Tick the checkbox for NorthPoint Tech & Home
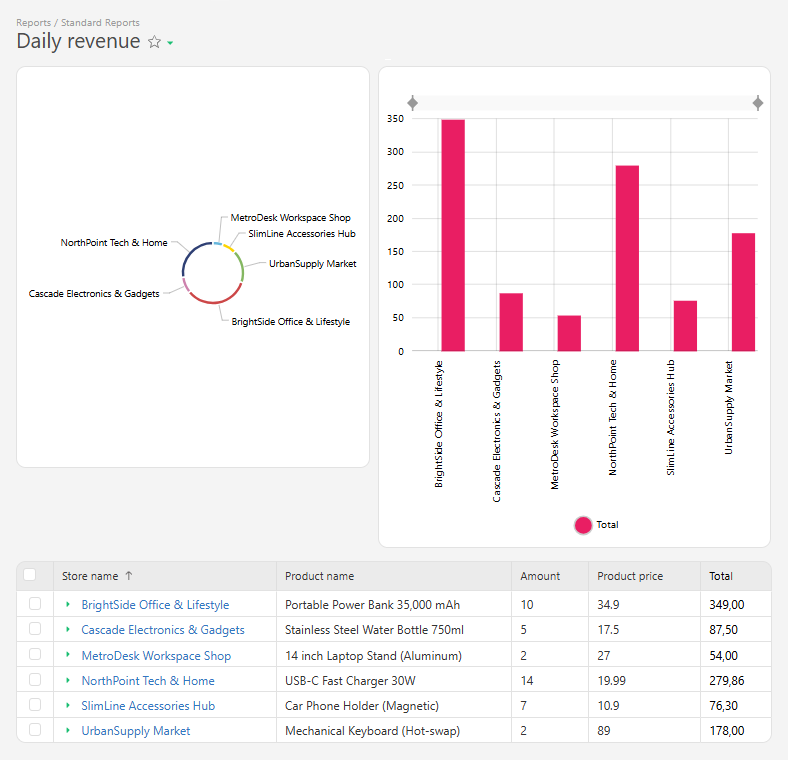Image resolution: width=788 pixels, height=760 pixels. (x=35, y=680)
